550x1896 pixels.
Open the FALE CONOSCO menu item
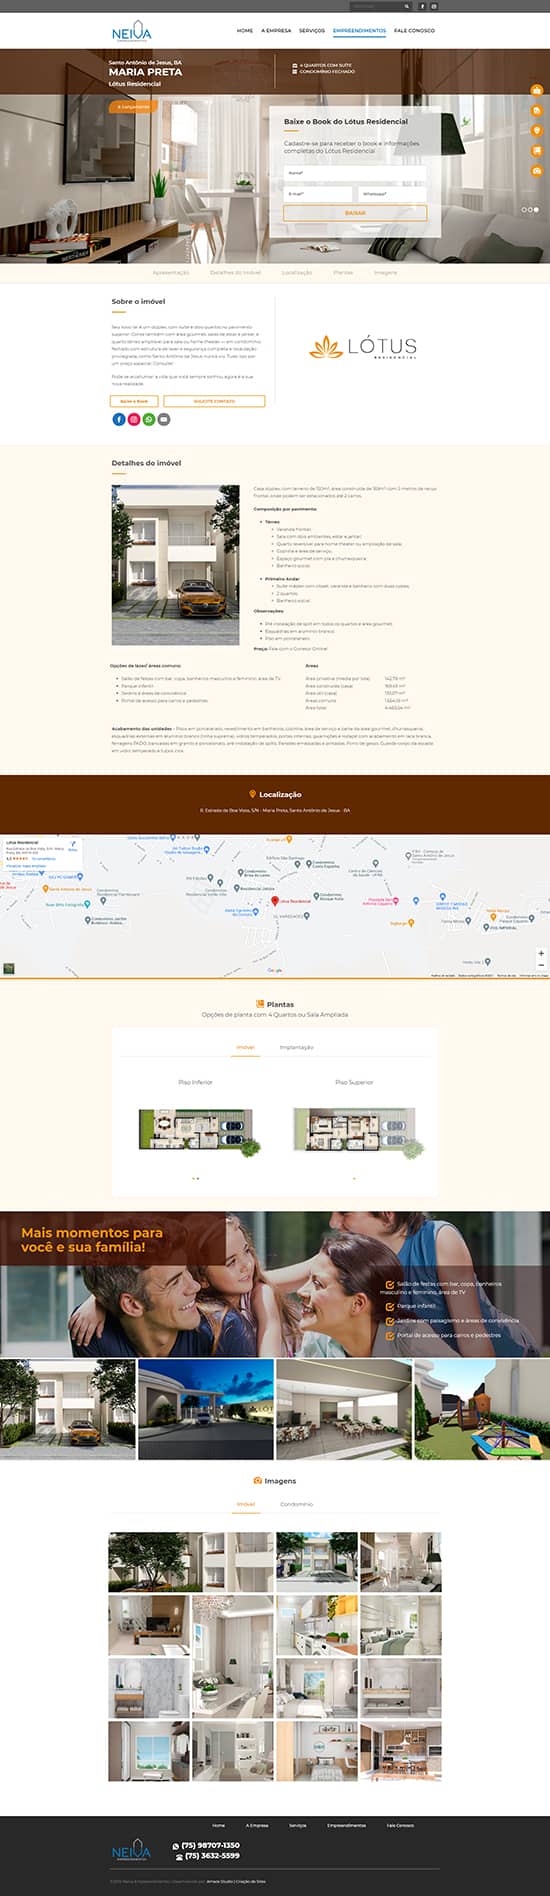[x=414, y=31]
